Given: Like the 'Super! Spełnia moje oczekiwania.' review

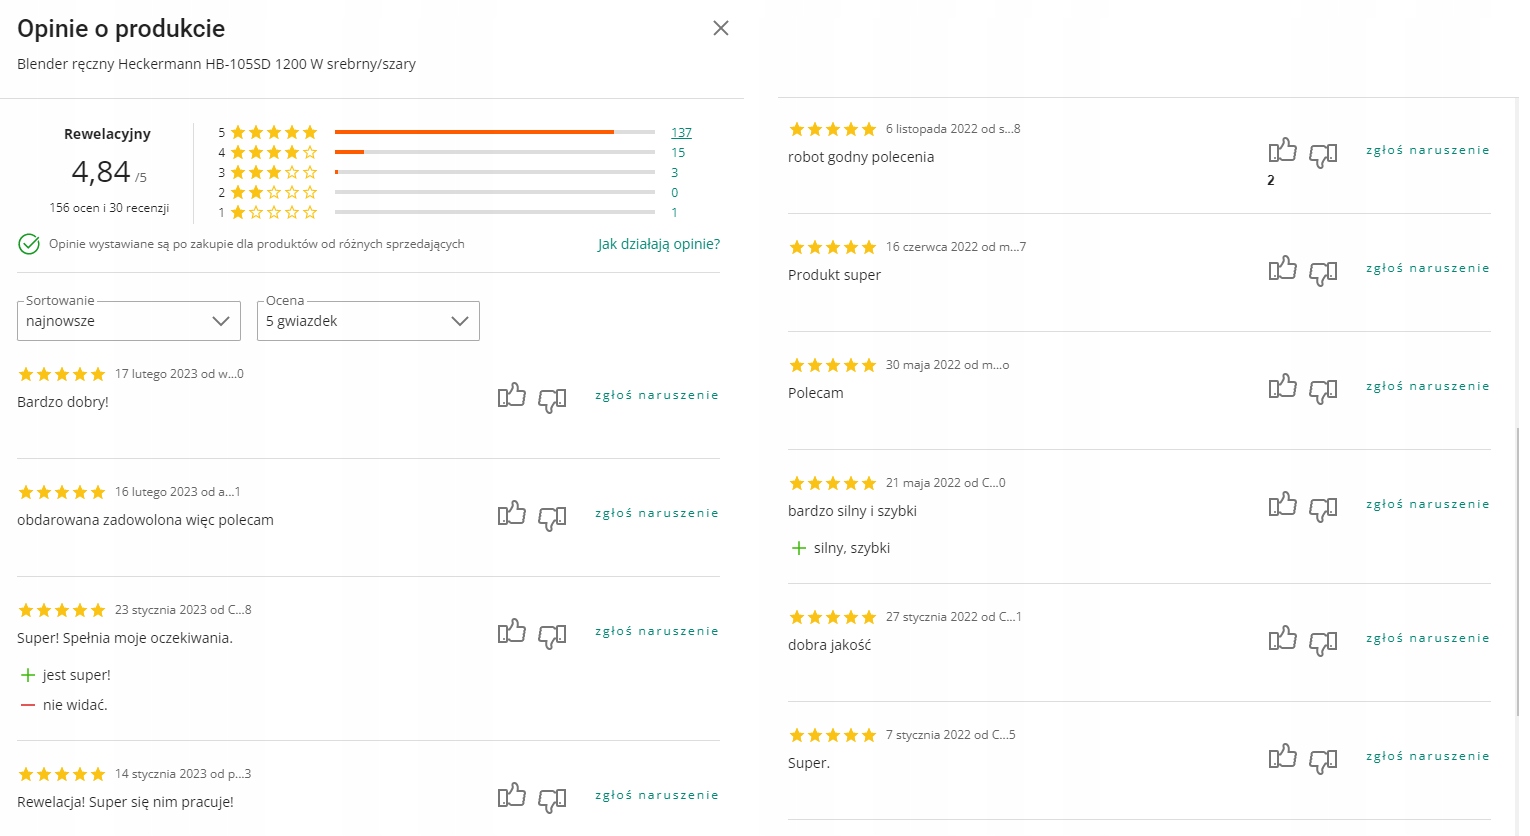Looking at the screenshot, I should tap(512, 632).
